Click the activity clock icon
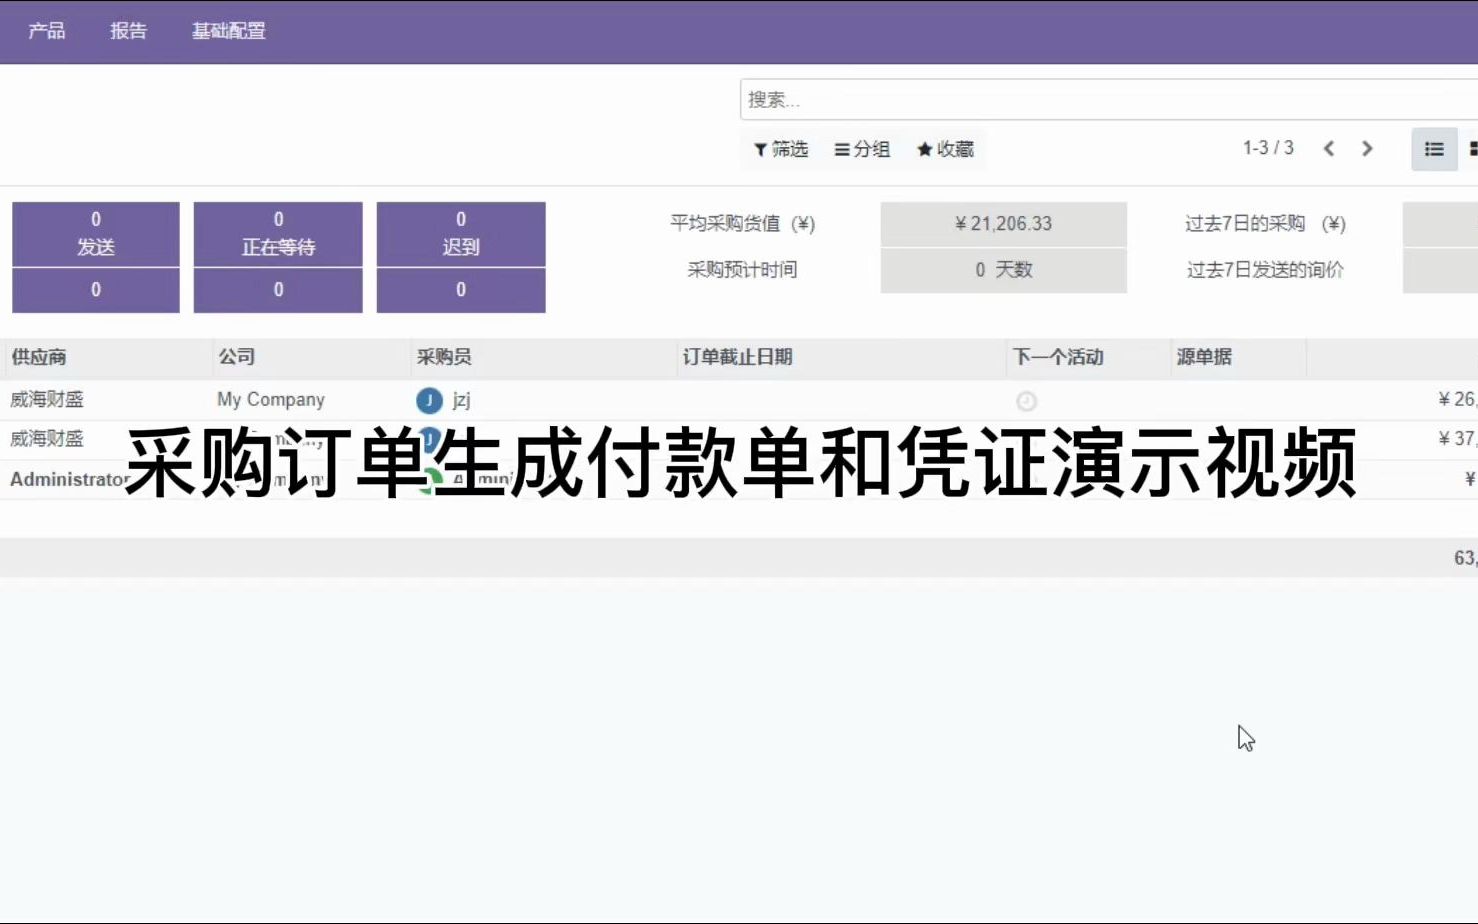 click(1026, 401)
